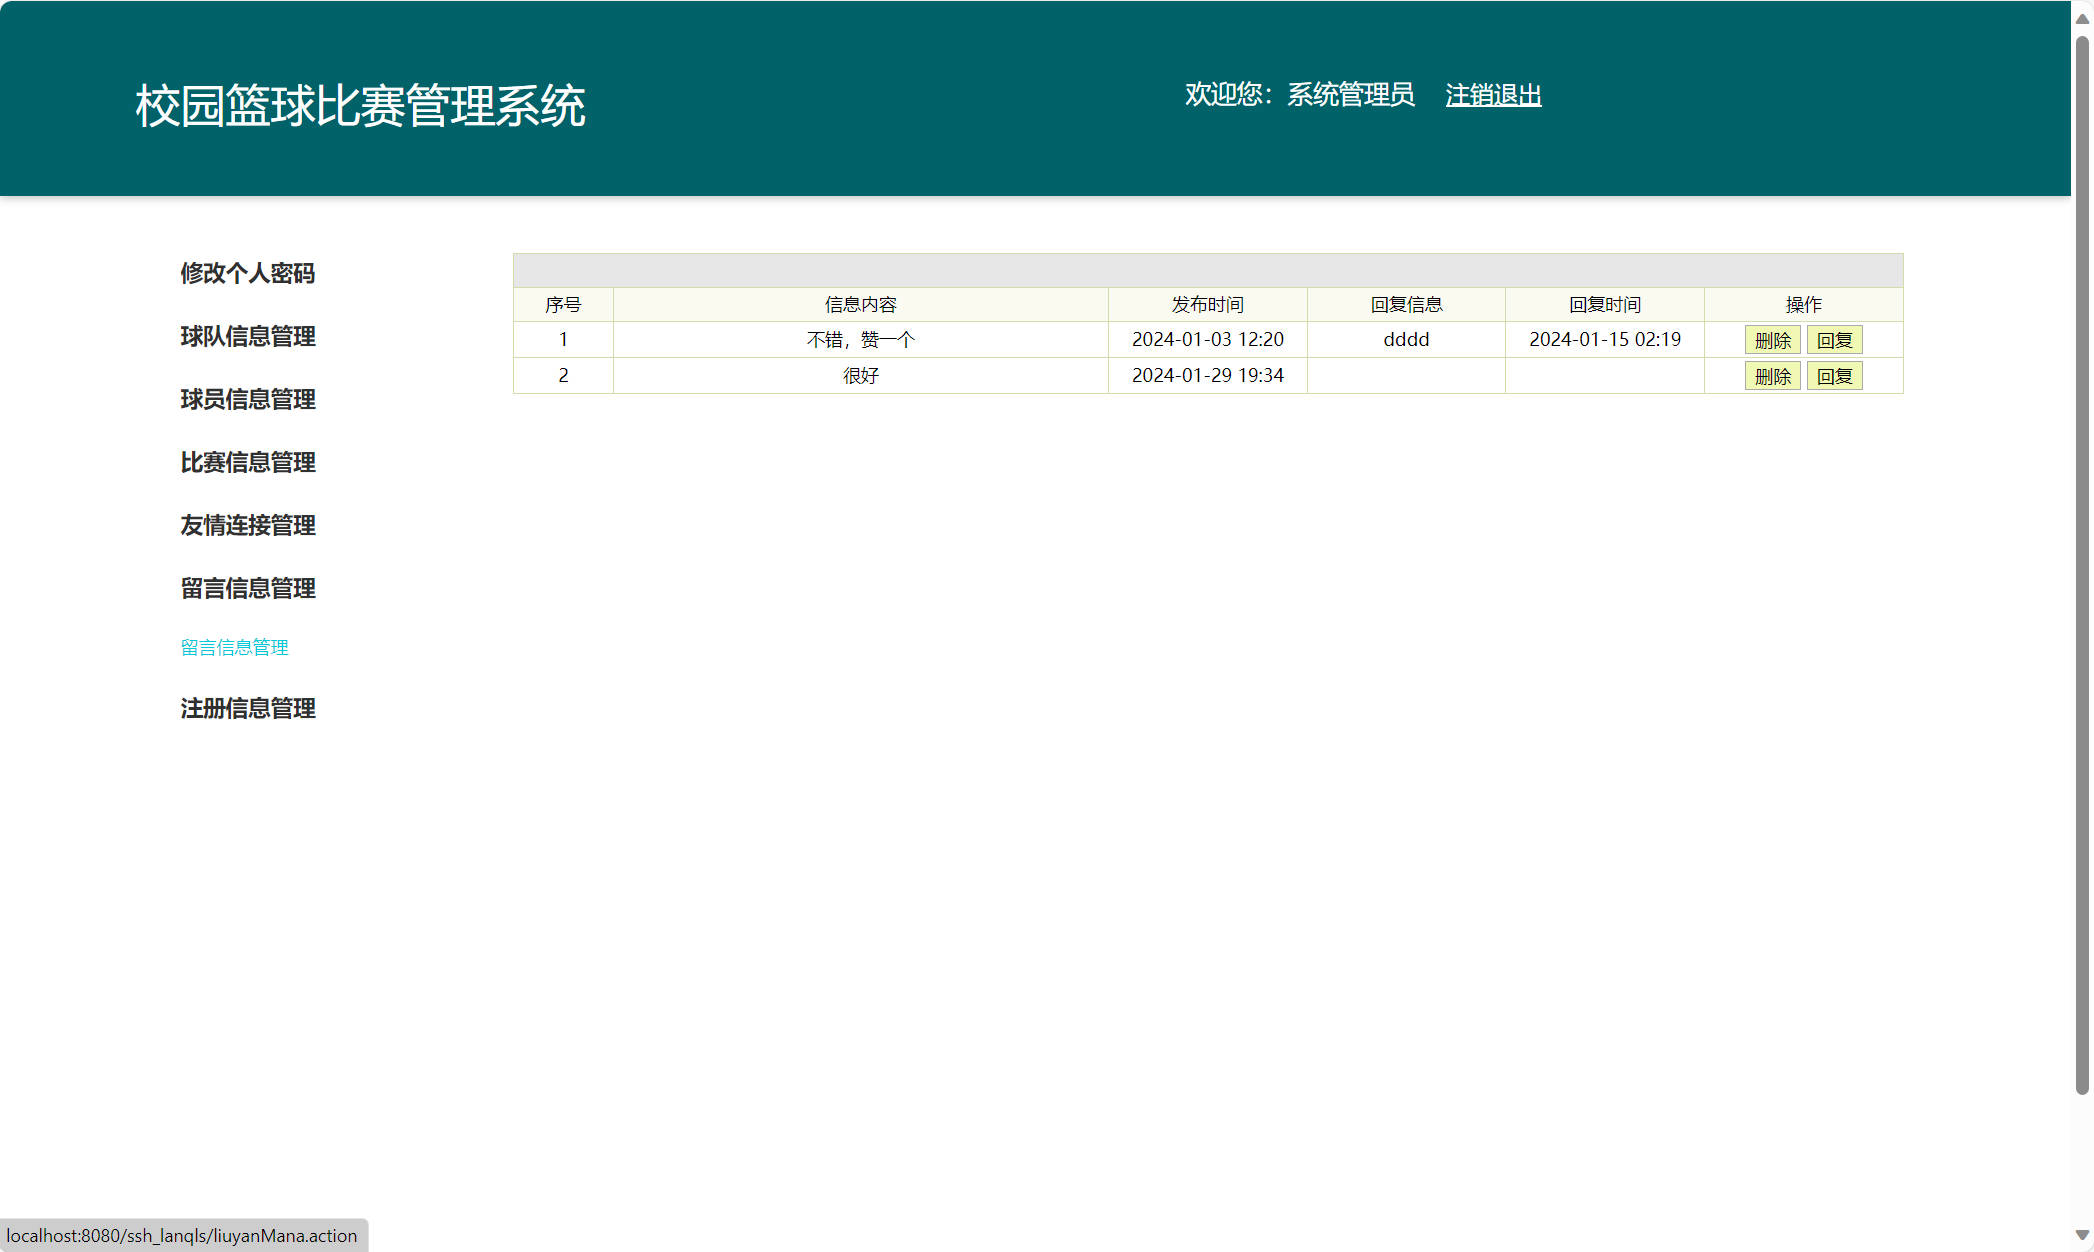Open 注册信息管理 from the sidebar
2094x1252 pixels.
tap(247, 709)
